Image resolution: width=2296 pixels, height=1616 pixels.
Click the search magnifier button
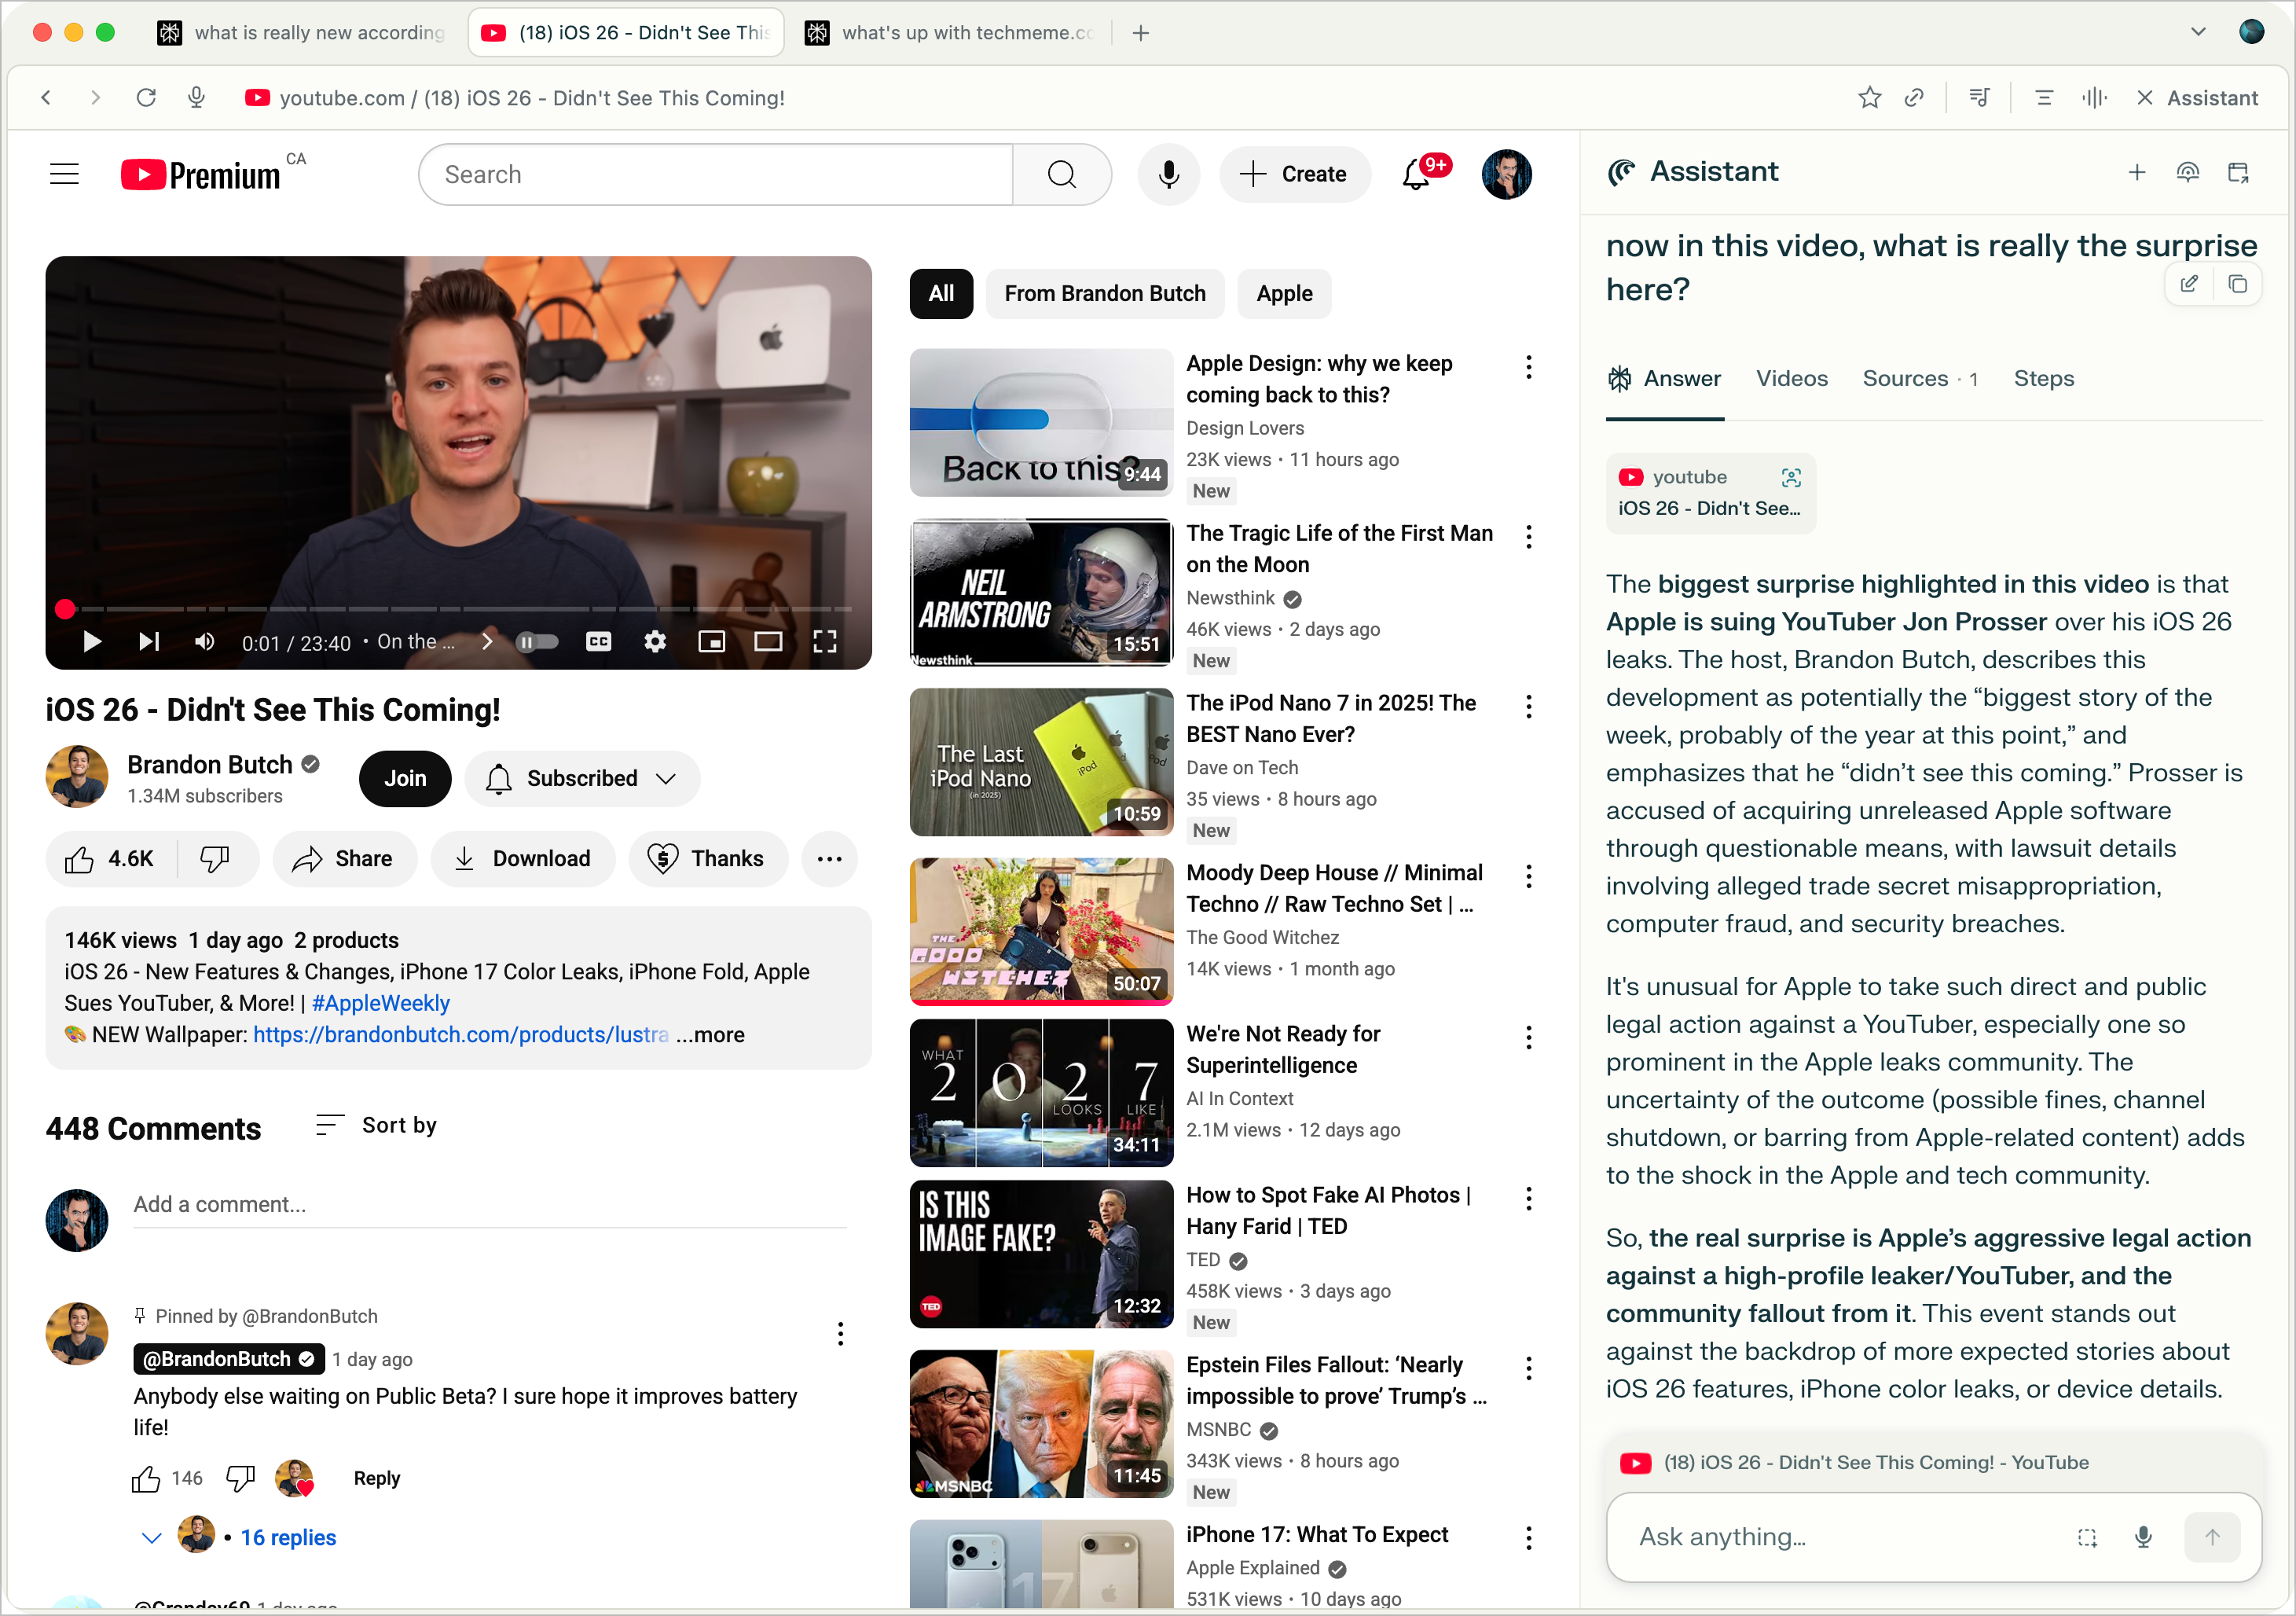click(x=1061, y=174)
